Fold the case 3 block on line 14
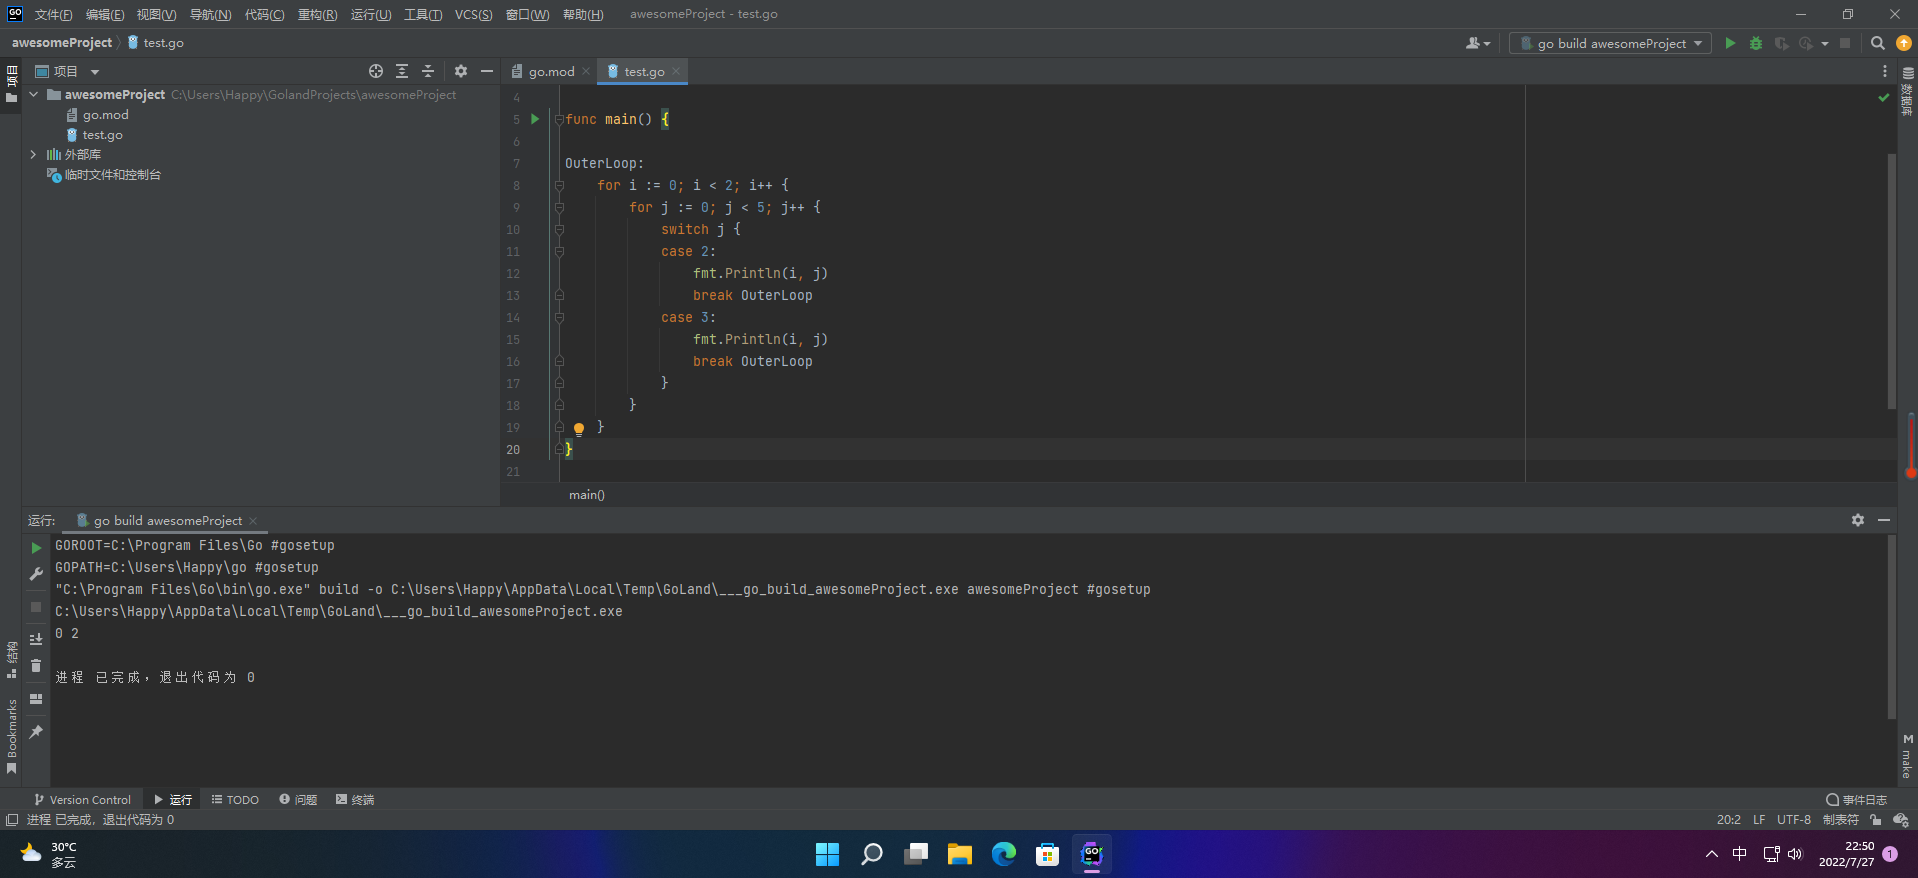Image resolution: width=1918 pixels, height=878 pixels. click(559, 317)
